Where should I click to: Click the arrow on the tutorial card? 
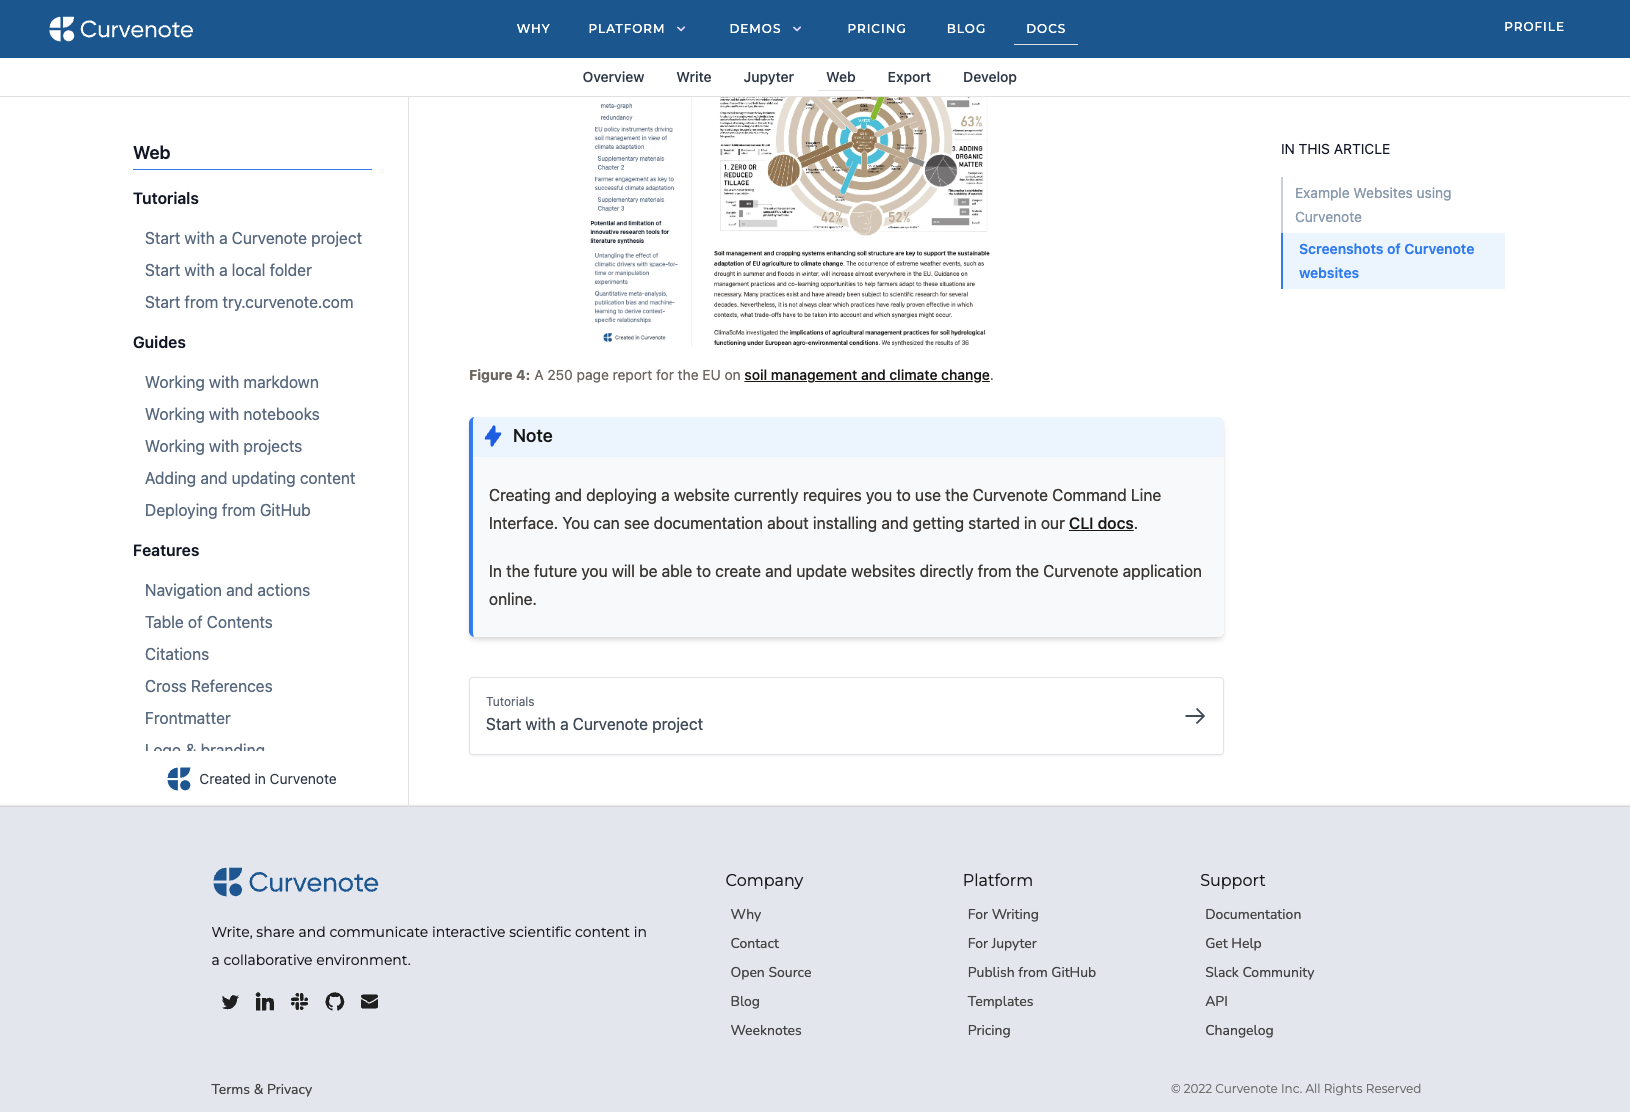click(1194, 715)
